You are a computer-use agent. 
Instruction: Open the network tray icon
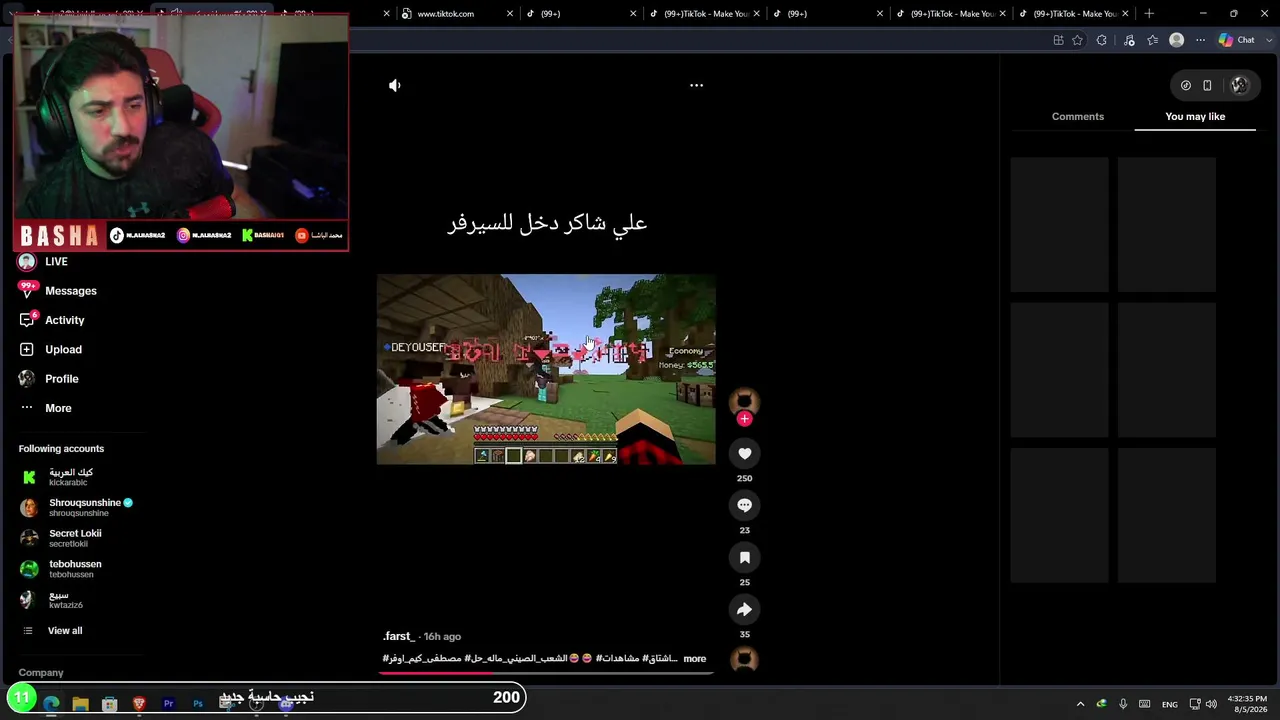[x=1195, y=704]
